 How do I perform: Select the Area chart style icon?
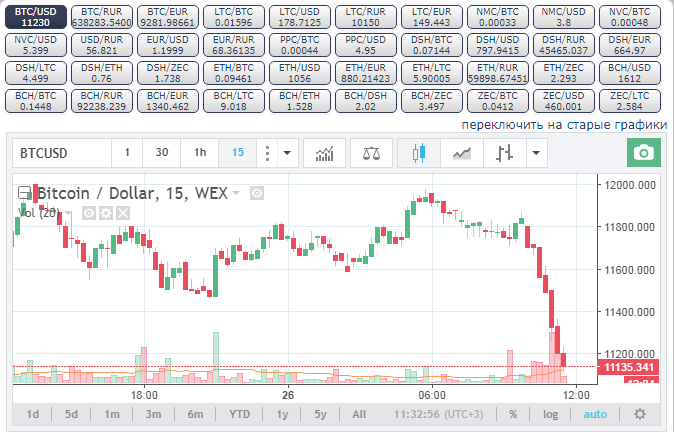tap(462, 153)
